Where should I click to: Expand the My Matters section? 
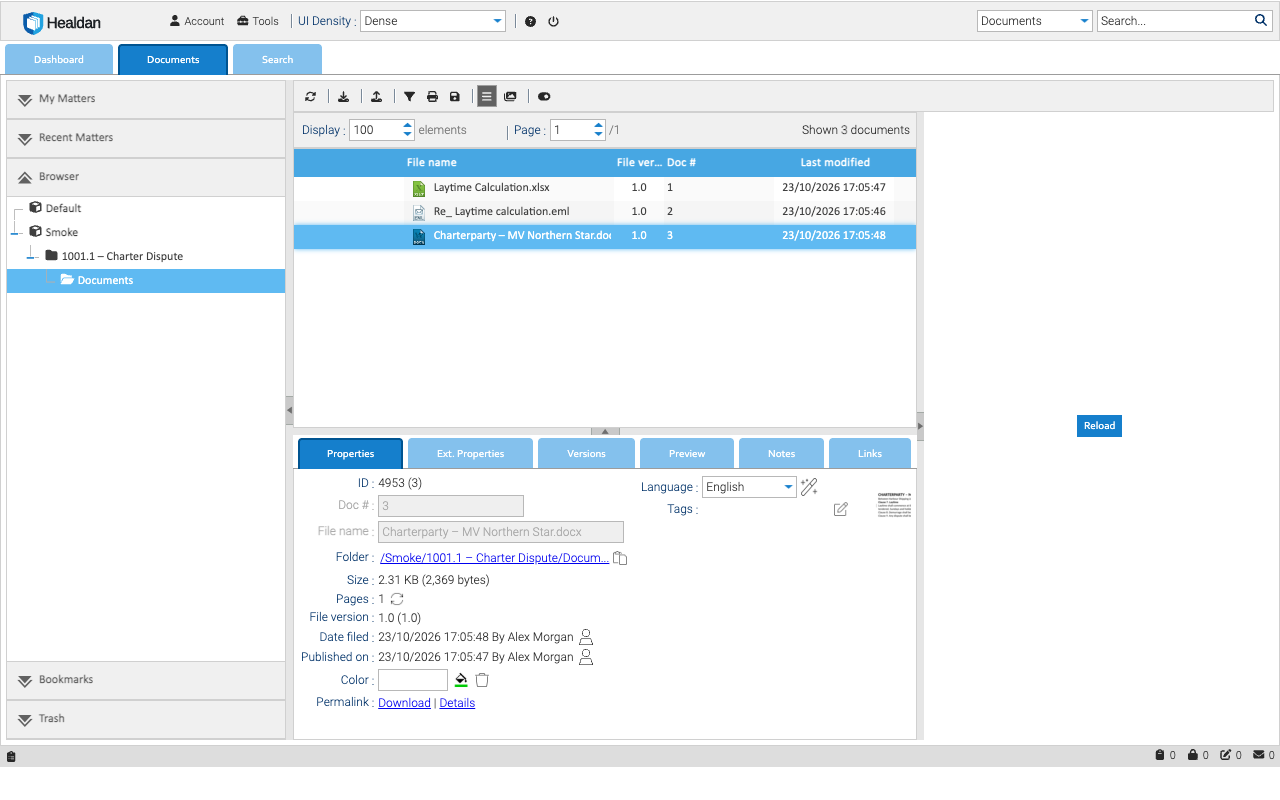point(146,99)
